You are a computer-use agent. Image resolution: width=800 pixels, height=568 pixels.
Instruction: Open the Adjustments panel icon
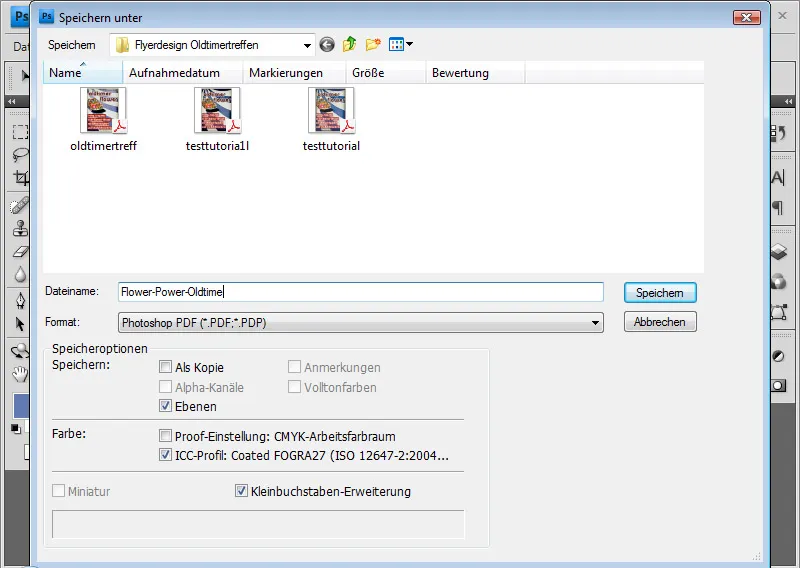[x=779, y=356]
